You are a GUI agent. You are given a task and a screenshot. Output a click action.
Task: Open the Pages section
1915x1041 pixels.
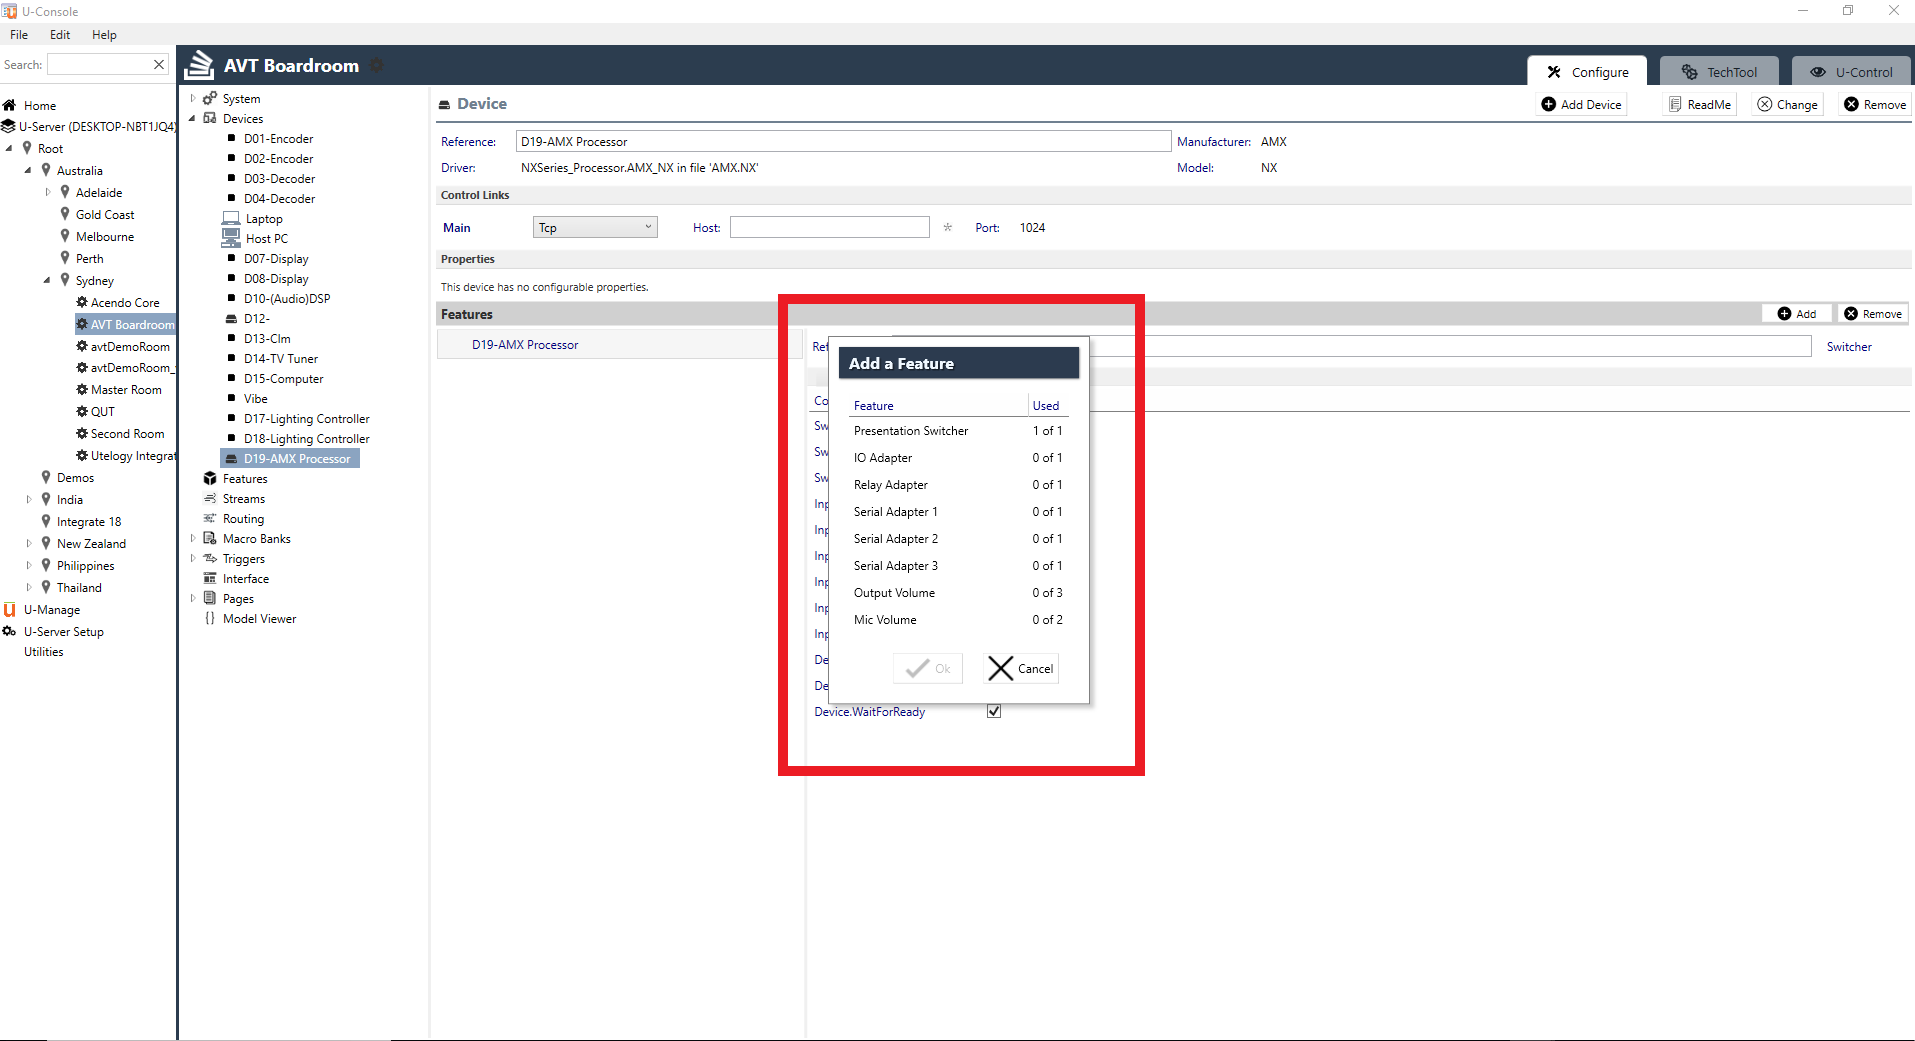click(x=237, y=598)
